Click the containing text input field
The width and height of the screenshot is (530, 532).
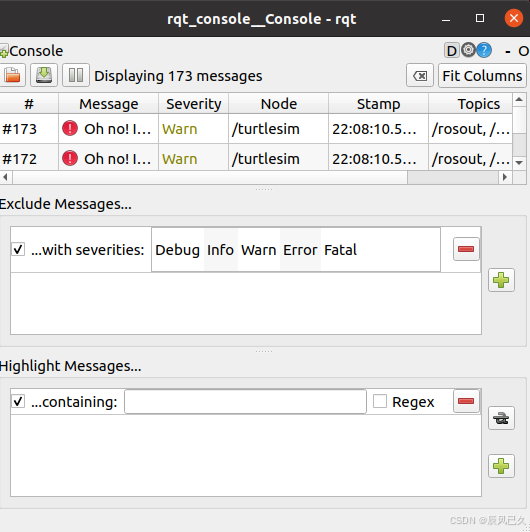(245, 402)
